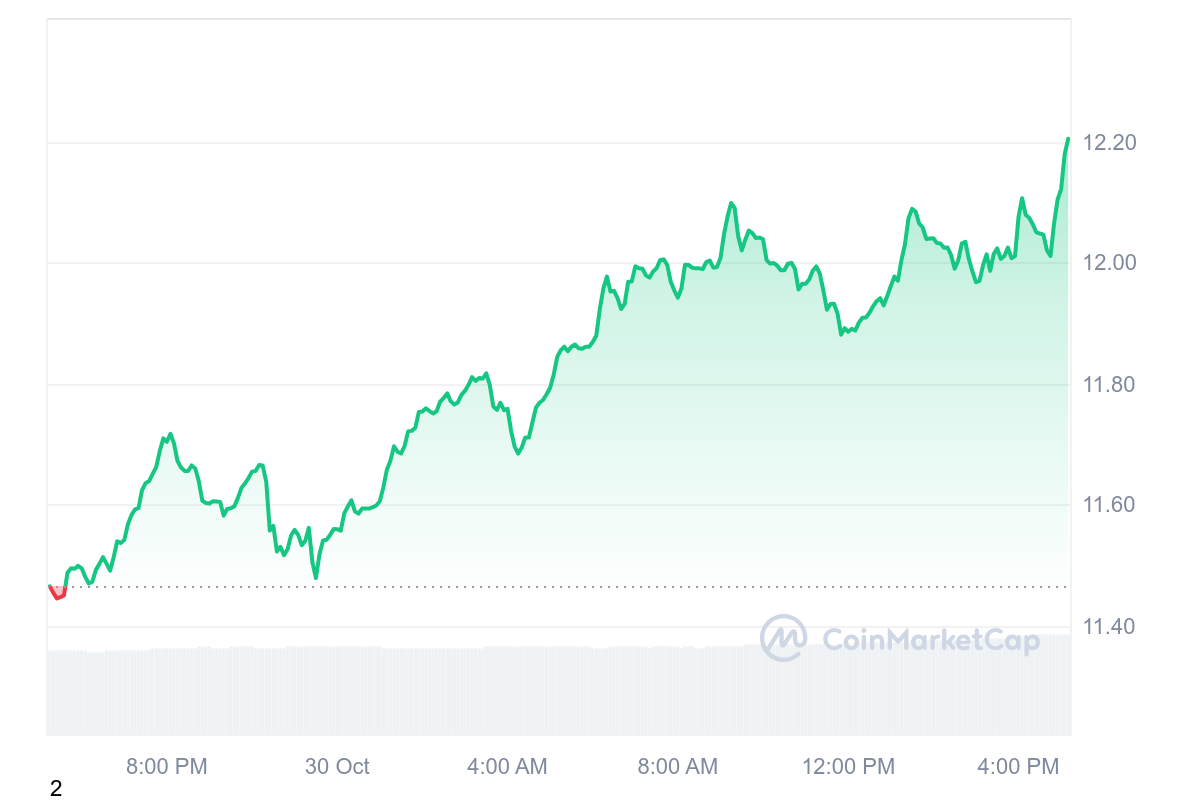Screen dimensions: 1200x800
Task: Click the 12.00 price axis label
Action: click(1109, 263)
